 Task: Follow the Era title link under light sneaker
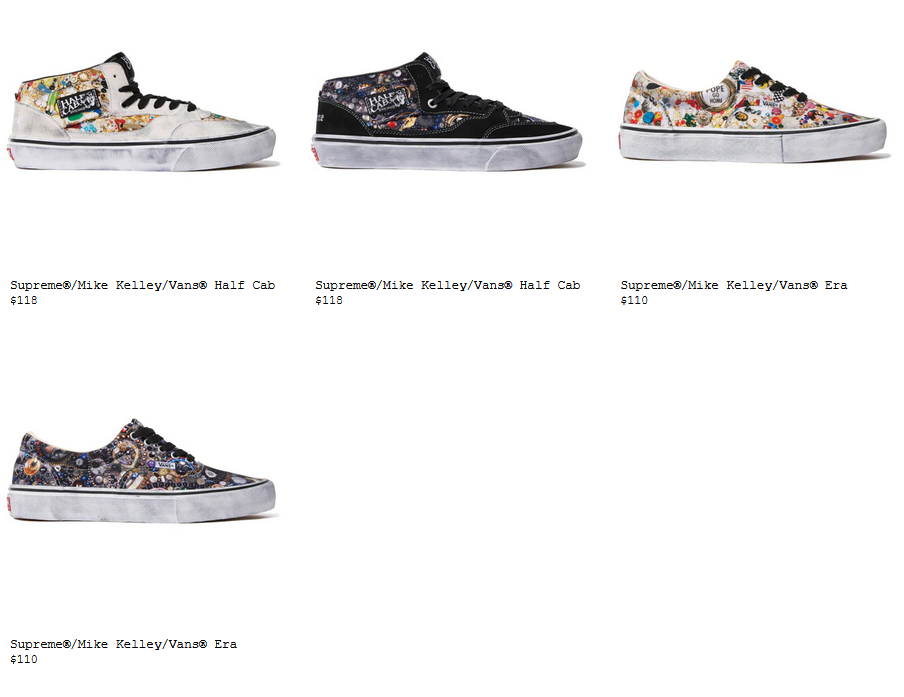(734, 285)
